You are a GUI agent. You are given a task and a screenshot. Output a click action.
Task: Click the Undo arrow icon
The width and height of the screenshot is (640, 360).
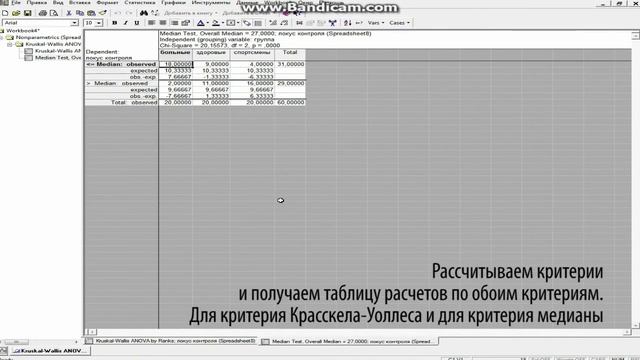pyautogui.click(x=117, y=13)
